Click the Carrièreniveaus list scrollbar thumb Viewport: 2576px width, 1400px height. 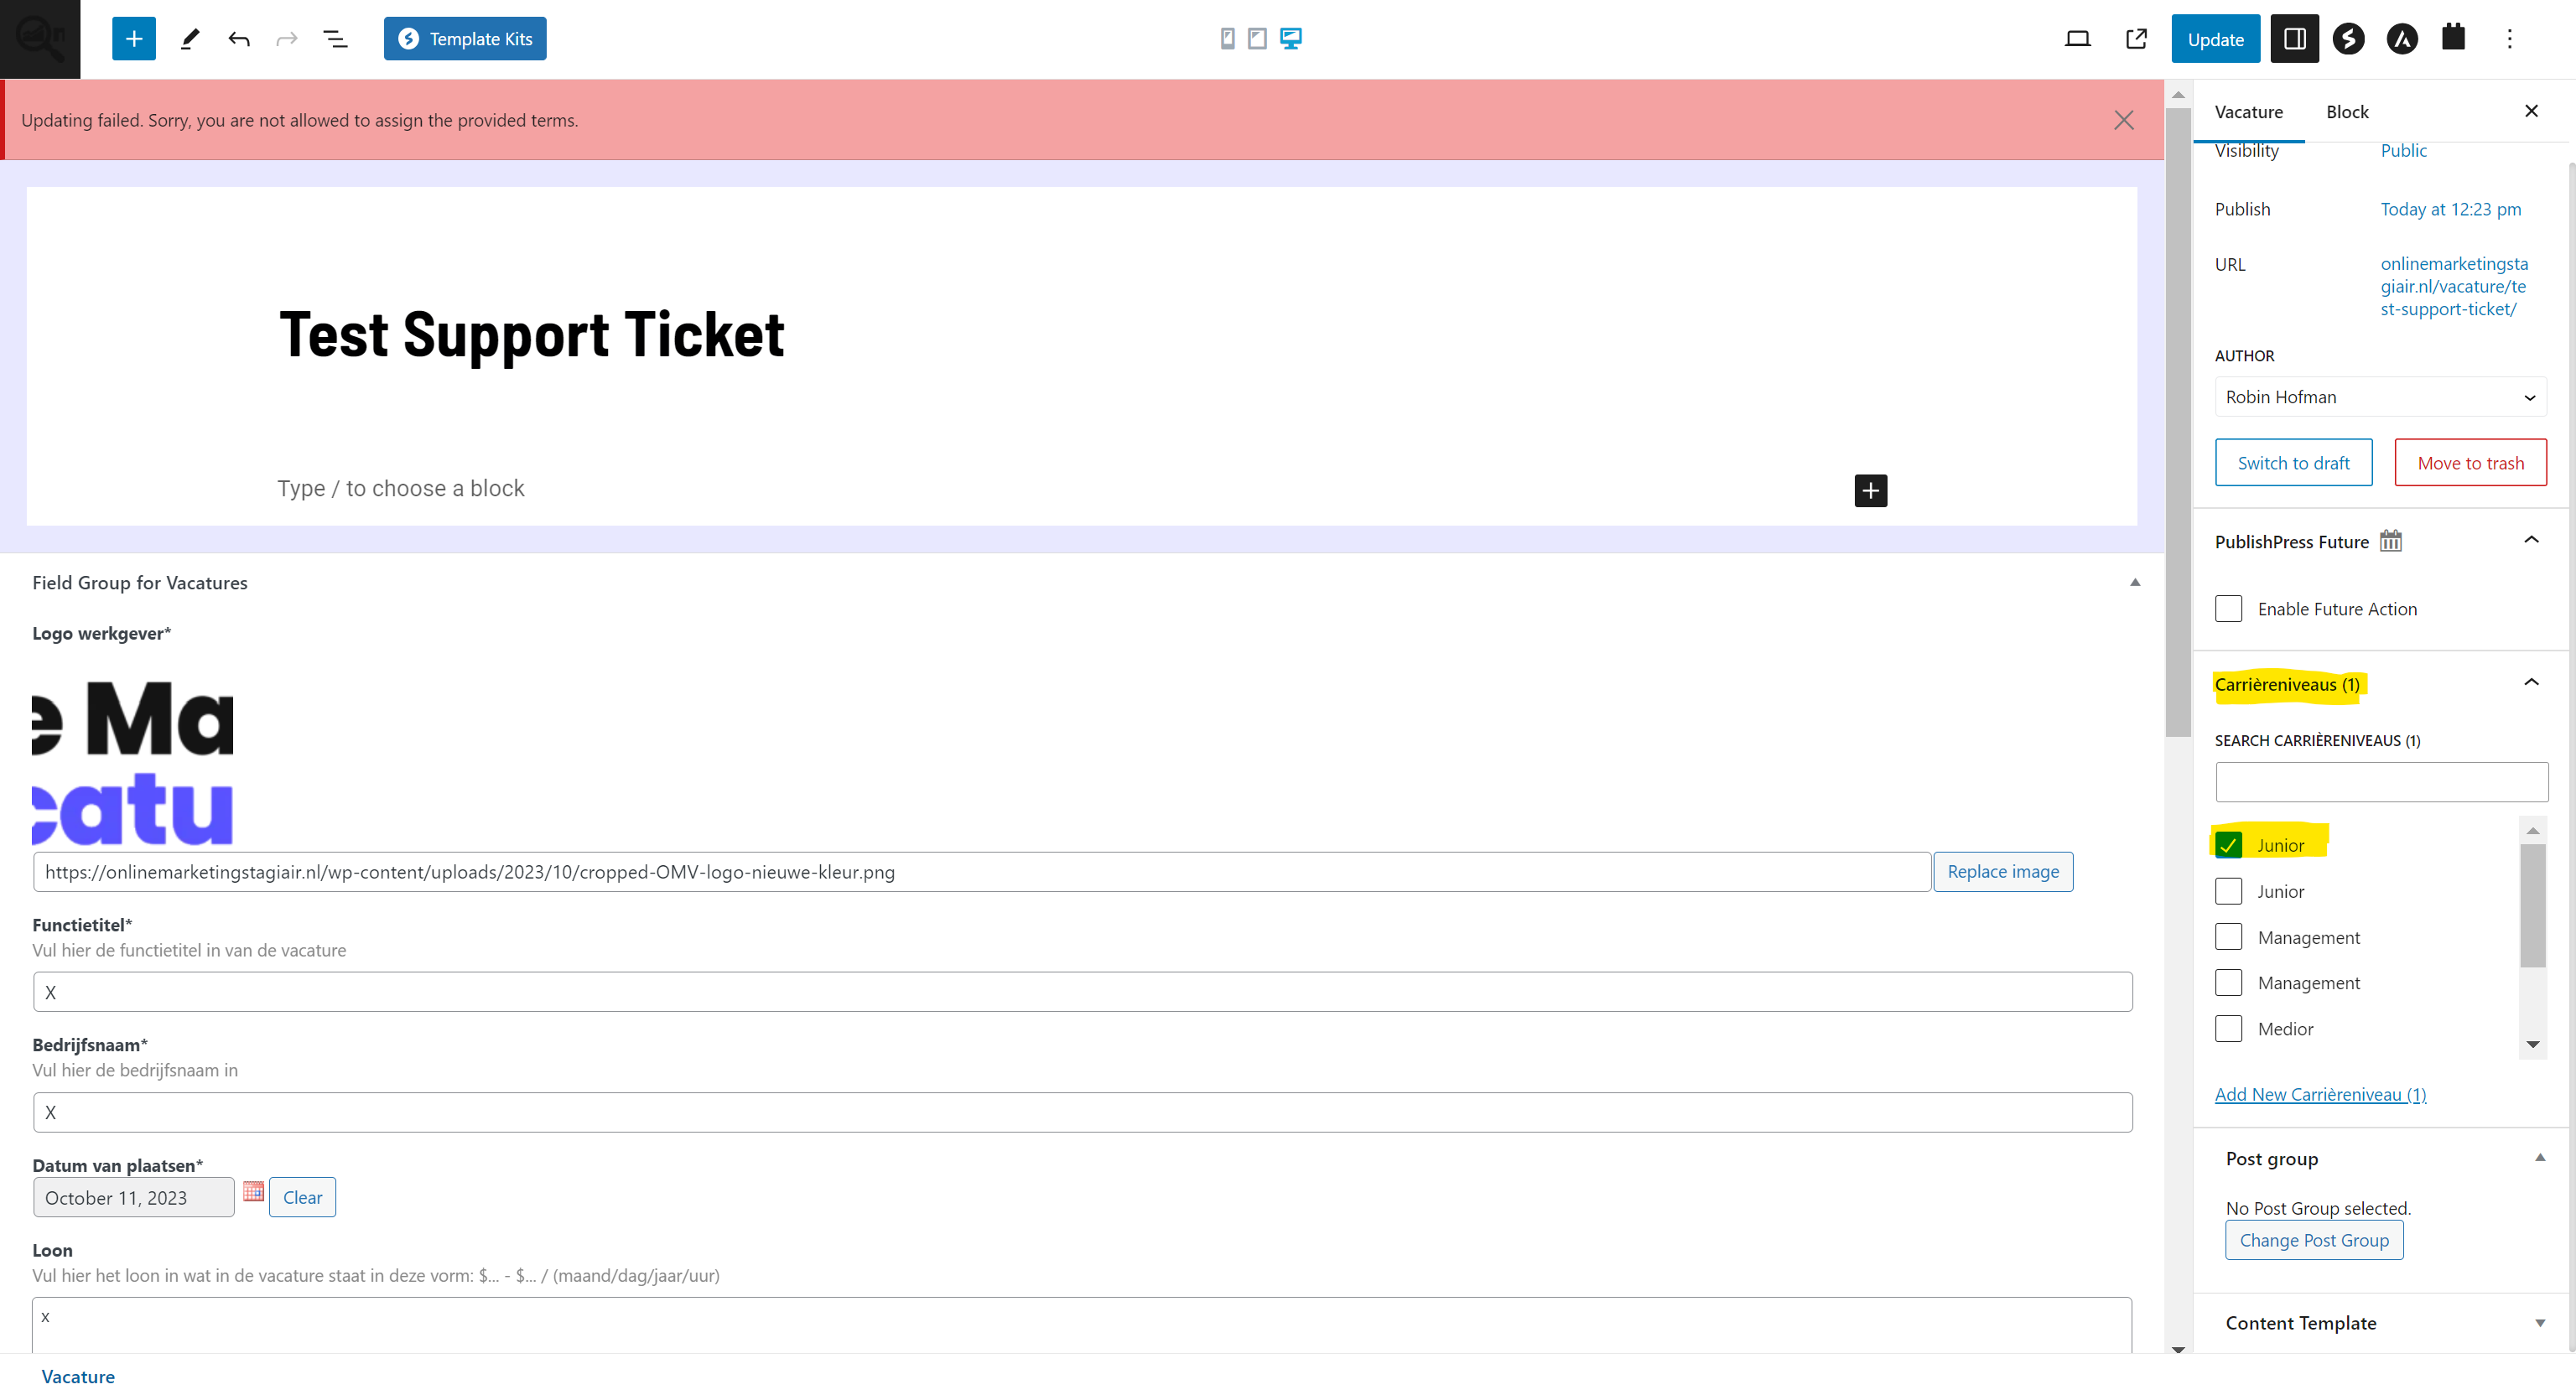point(2532,905)
